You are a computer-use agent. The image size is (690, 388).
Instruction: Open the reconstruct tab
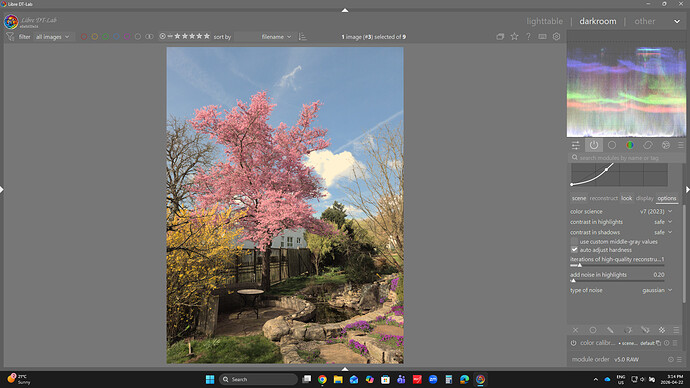(x=604, y=198)
